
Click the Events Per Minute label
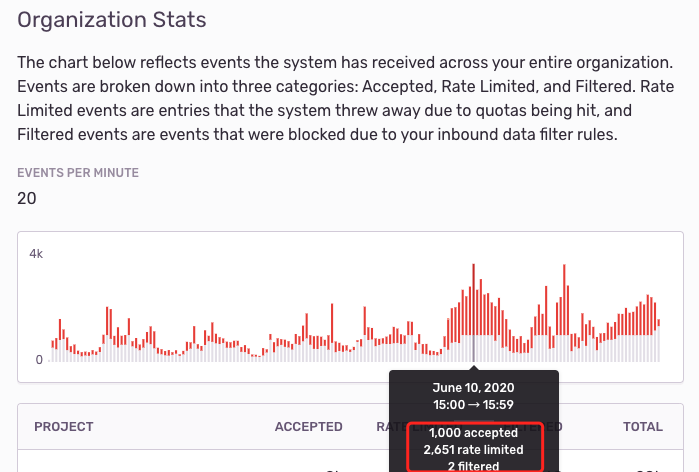click(78, 173)
